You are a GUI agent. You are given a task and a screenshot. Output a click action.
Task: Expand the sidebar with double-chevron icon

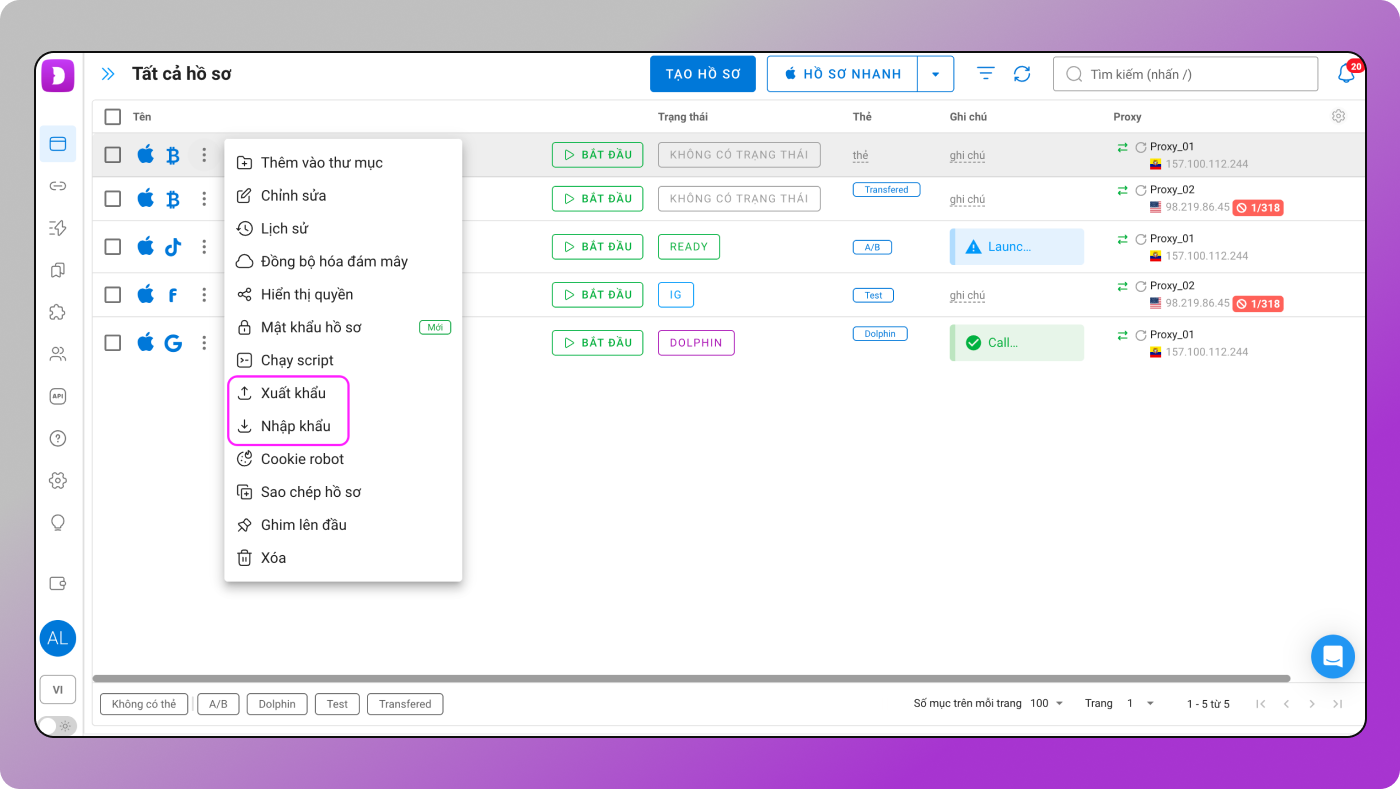[x=108, y=74]
